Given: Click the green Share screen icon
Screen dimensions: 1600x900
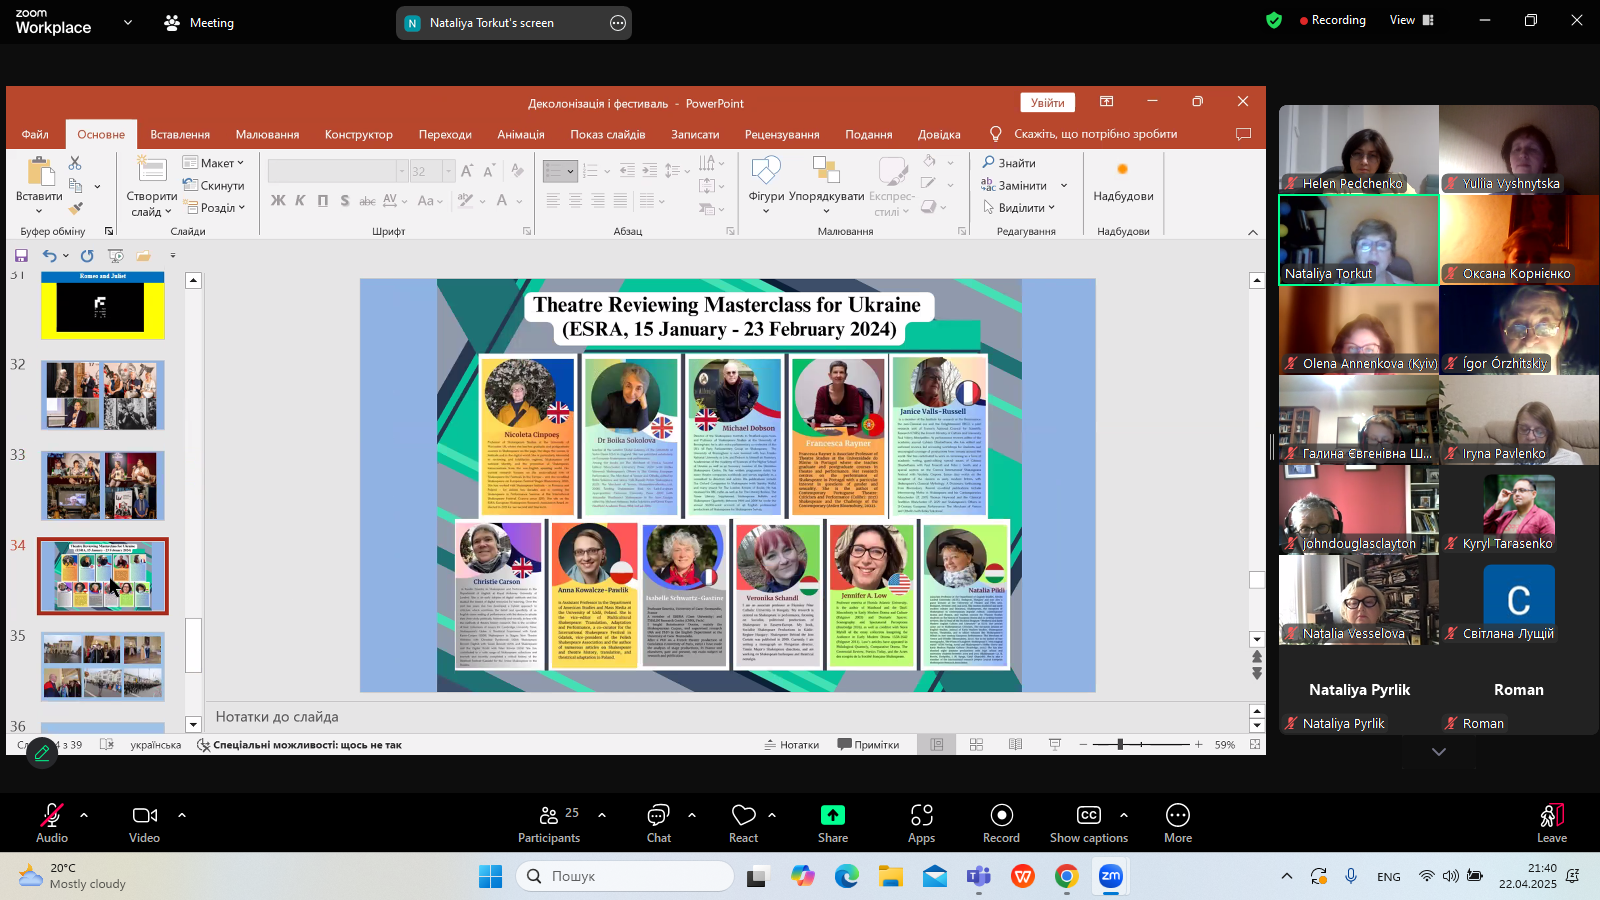Looking at the screenshot, I should 832,815.
